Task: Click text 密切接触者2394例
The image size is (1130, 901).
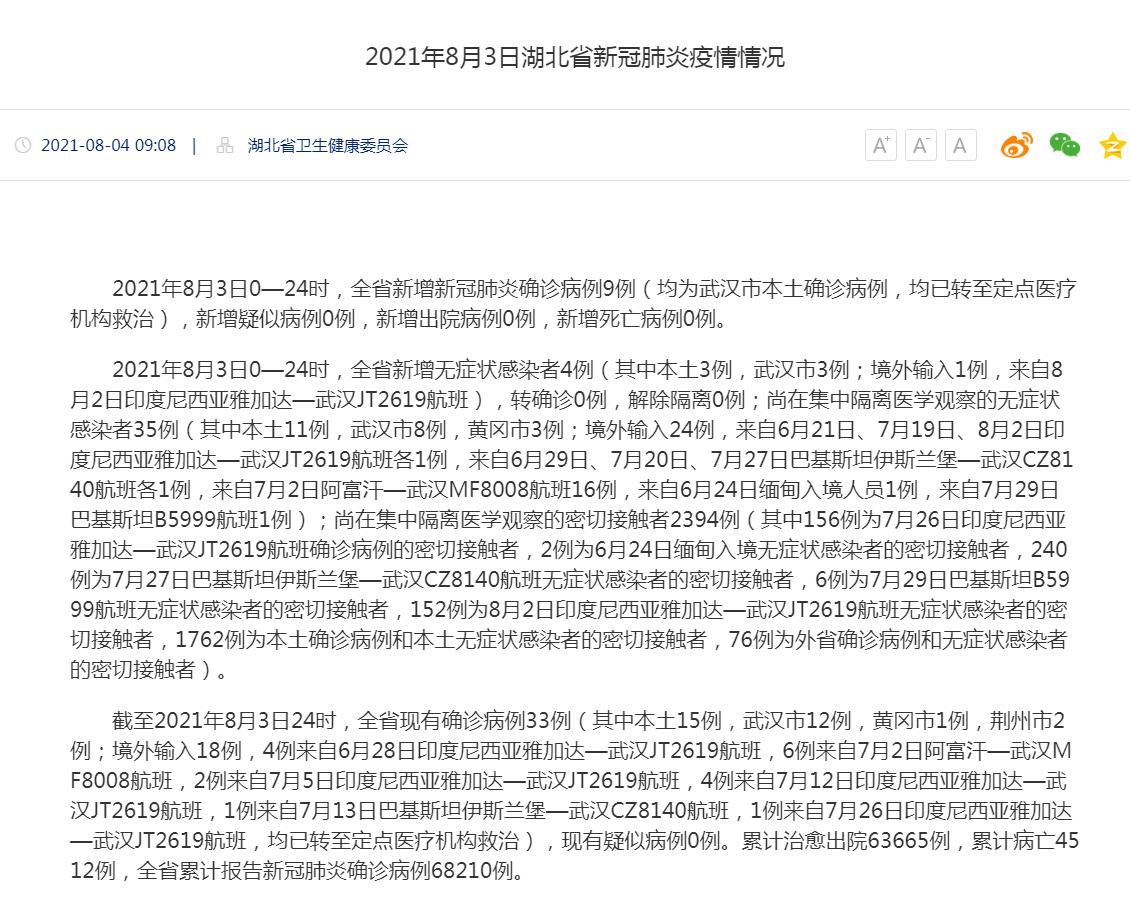Action: (646, 520)
